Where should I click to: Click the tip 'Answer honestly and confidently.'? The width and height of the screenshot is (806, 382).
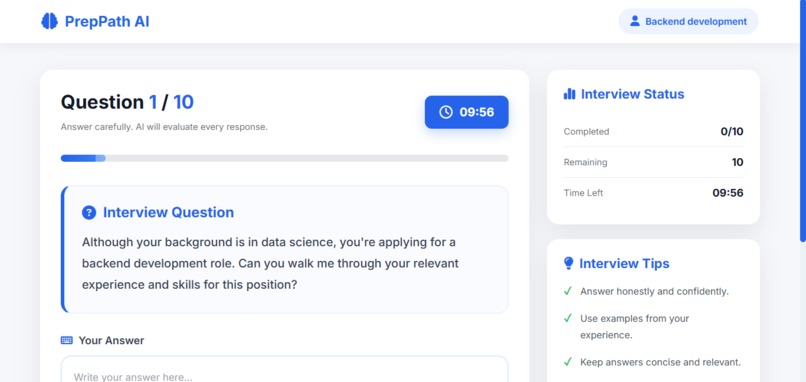654,292
